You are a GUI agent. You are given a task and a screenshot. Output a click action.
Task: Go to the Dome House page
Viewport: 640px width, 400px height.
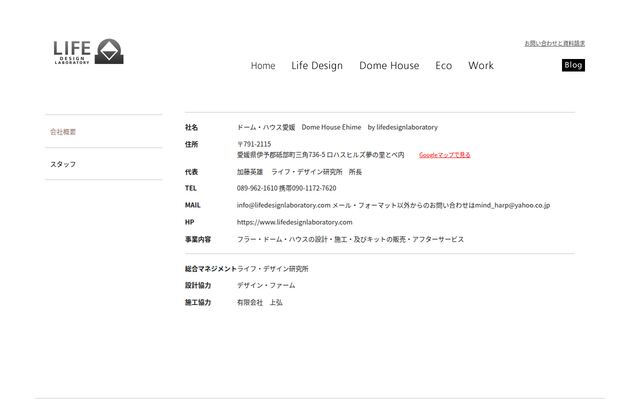[389, 66]
